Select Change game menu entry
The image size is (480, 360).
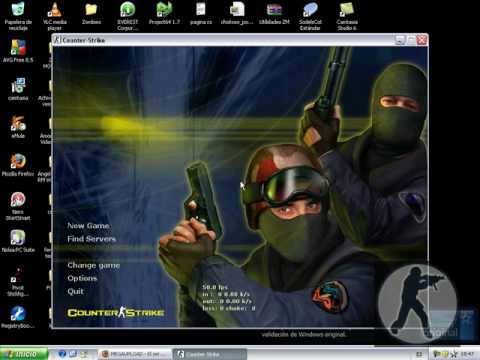(94, 265)
